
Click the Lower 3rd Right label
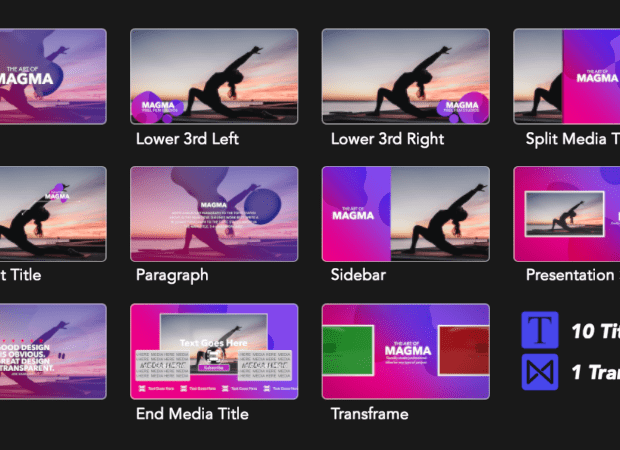pos(388,139)
